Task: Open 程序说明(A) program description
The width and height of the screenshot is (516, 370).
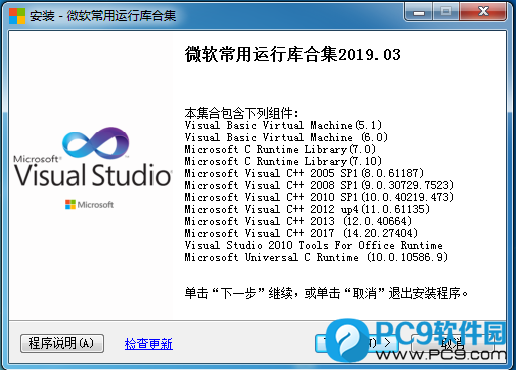Action: coord(62,343)
